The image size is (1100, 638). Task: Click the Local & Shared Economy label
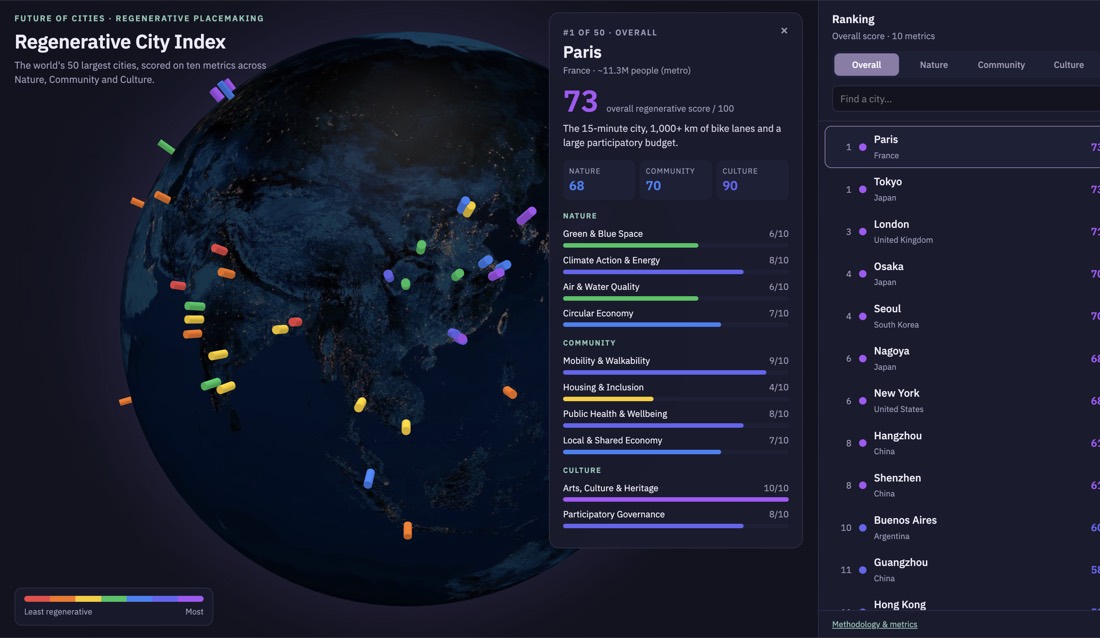[612, 440]
